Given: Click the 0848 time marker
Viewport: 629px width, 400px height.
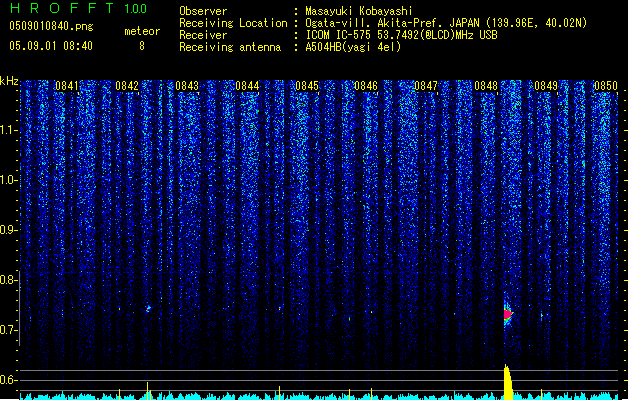Looking at the screenshot, I should [x=486, y=86].
